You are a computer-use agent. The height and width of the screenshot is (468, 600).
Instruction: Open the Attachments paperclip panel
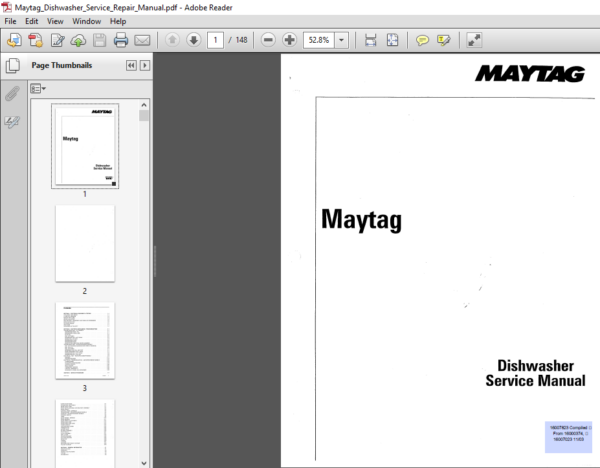[x=12, y=93]
